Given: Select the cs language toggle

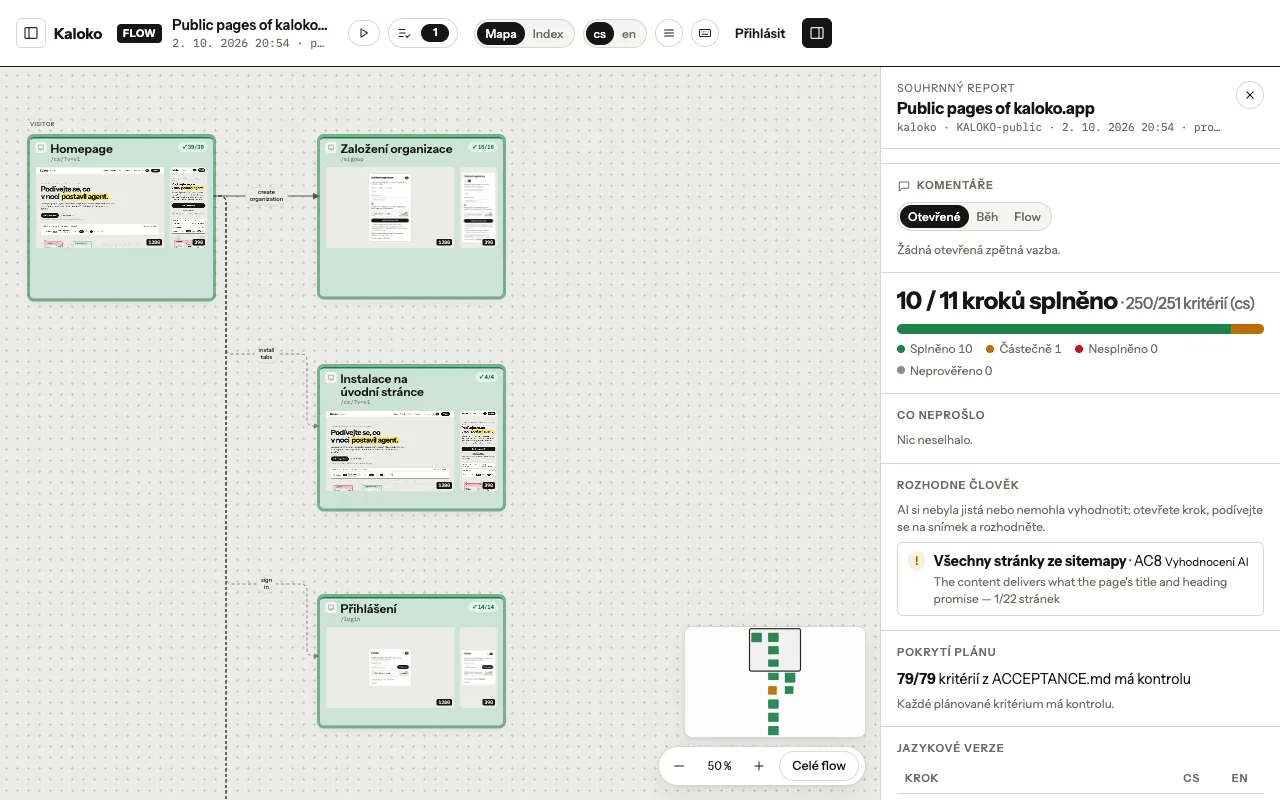Looking at the screenshot, I should pos(599,33).
